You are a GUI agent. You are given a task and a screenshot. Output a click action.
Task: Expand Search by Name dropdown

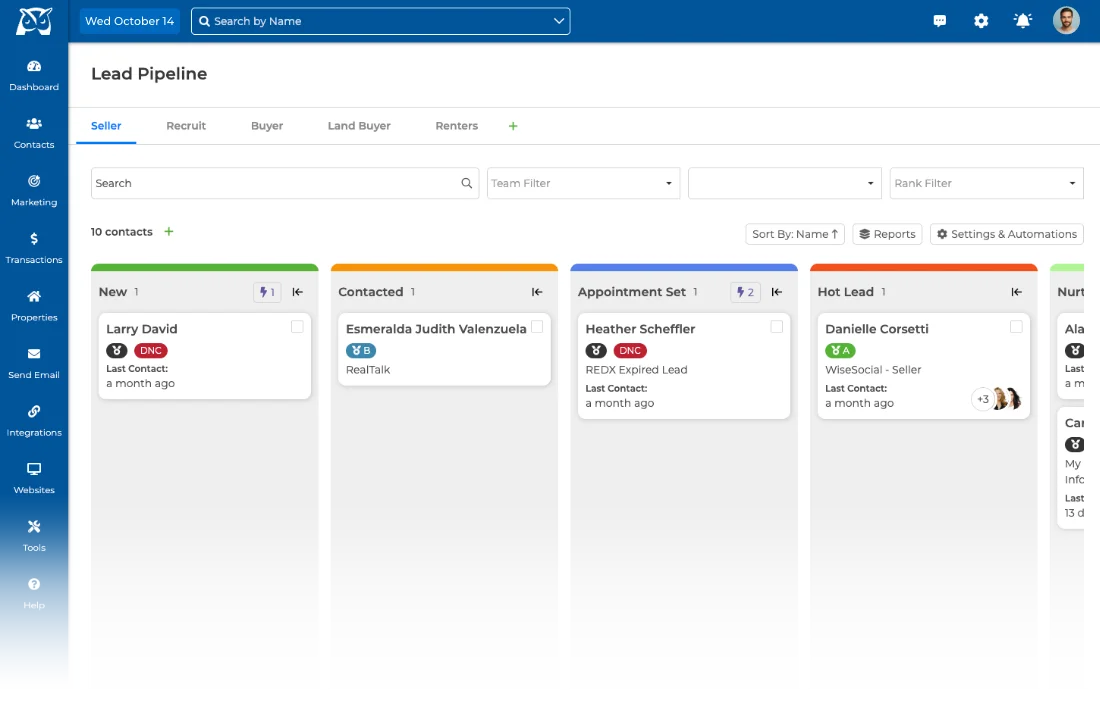click(559, 21)
